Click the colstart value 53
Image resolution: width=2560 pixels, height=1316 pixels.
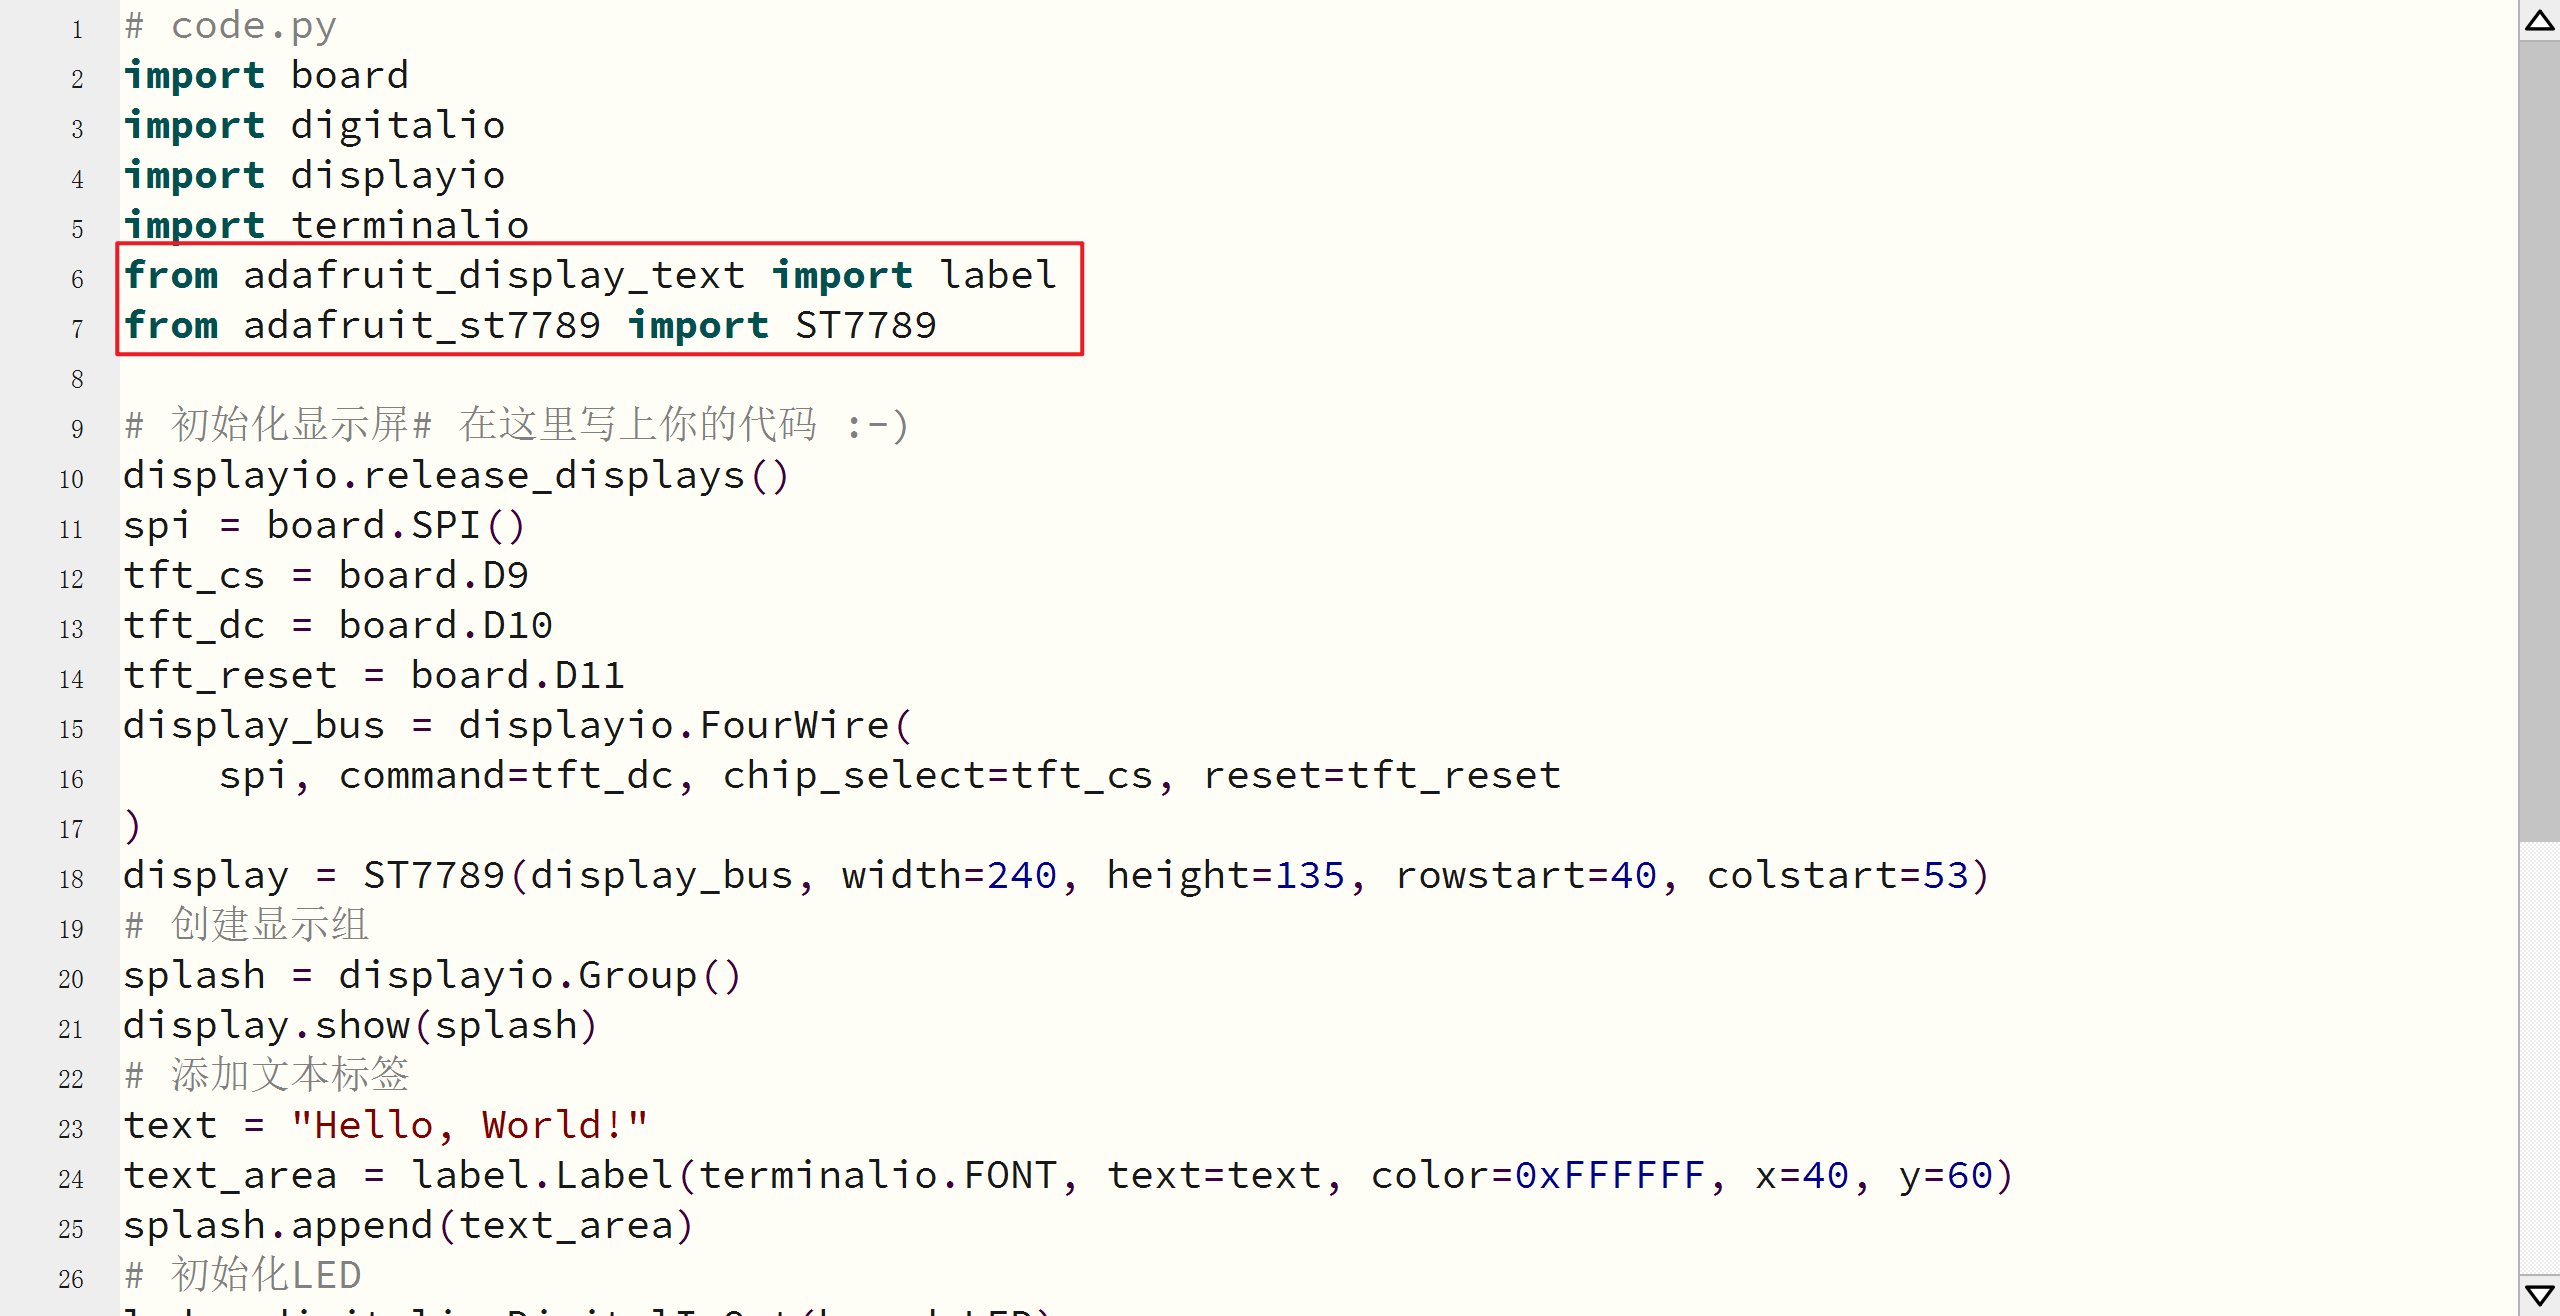click(x=1945, y=875)
